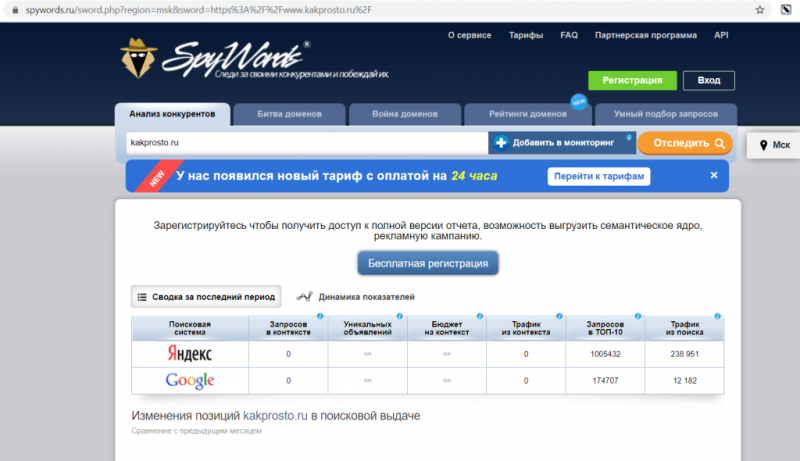
Task: Focus the domain search field with kakprosto.ru
Action: click(x=307, y=143)
